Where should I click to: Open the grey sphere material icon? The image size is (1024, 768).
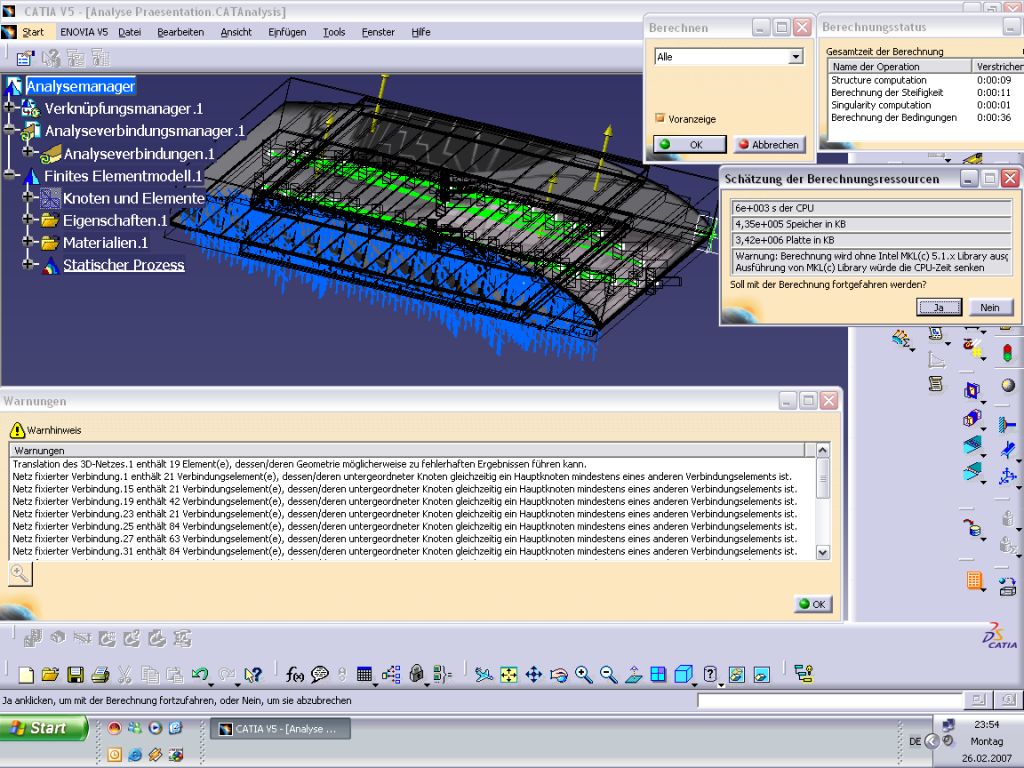tap(1008, 385)
